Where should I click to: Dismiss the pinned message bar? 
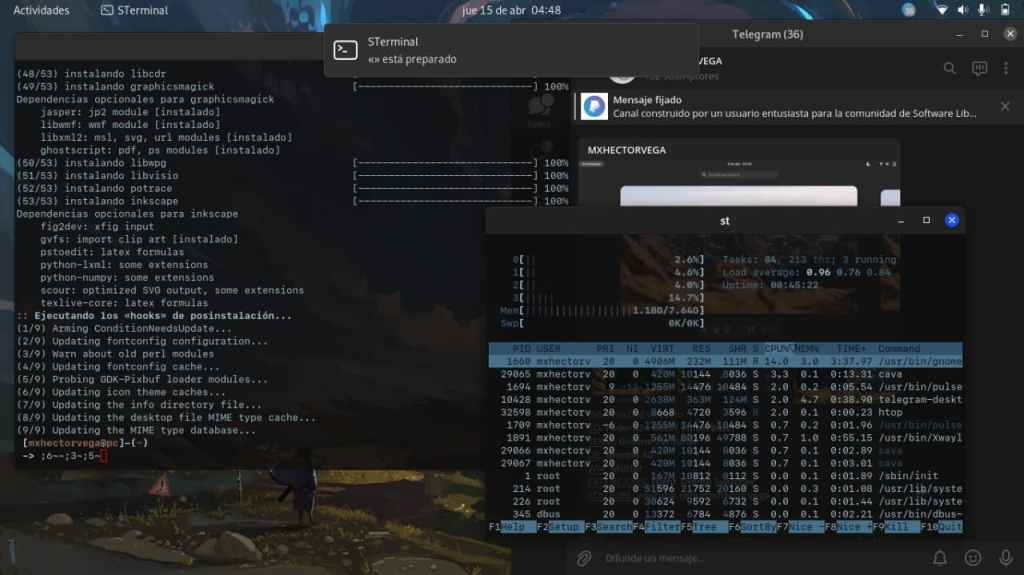click(1003, 106)
